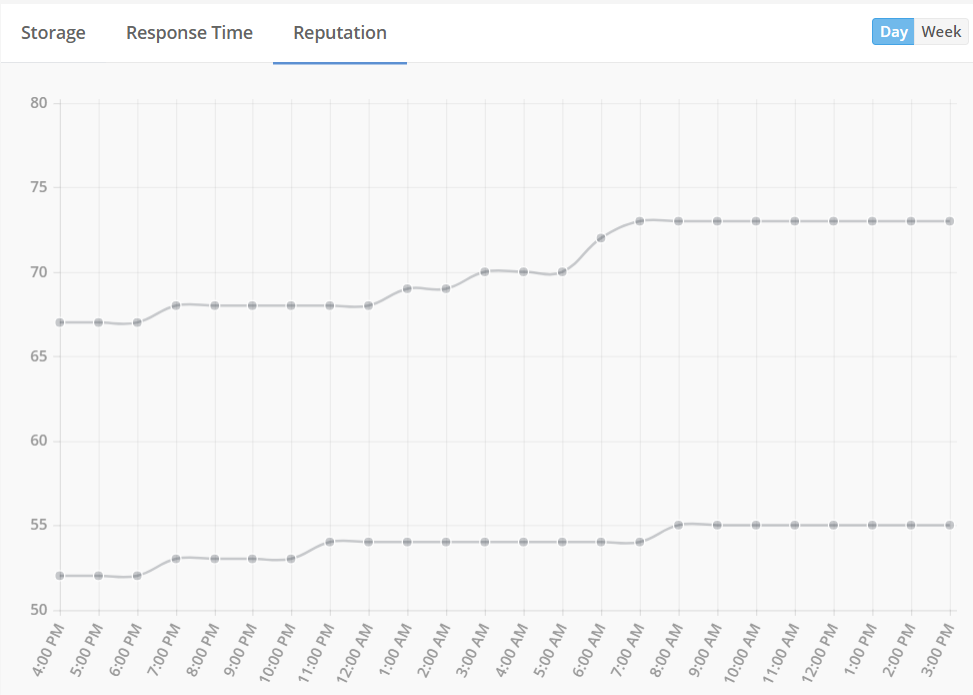Click upper line point at 7:00 PM
This screenshot has width=973, height=695.
pyautogui.click(x=176, y=305)
